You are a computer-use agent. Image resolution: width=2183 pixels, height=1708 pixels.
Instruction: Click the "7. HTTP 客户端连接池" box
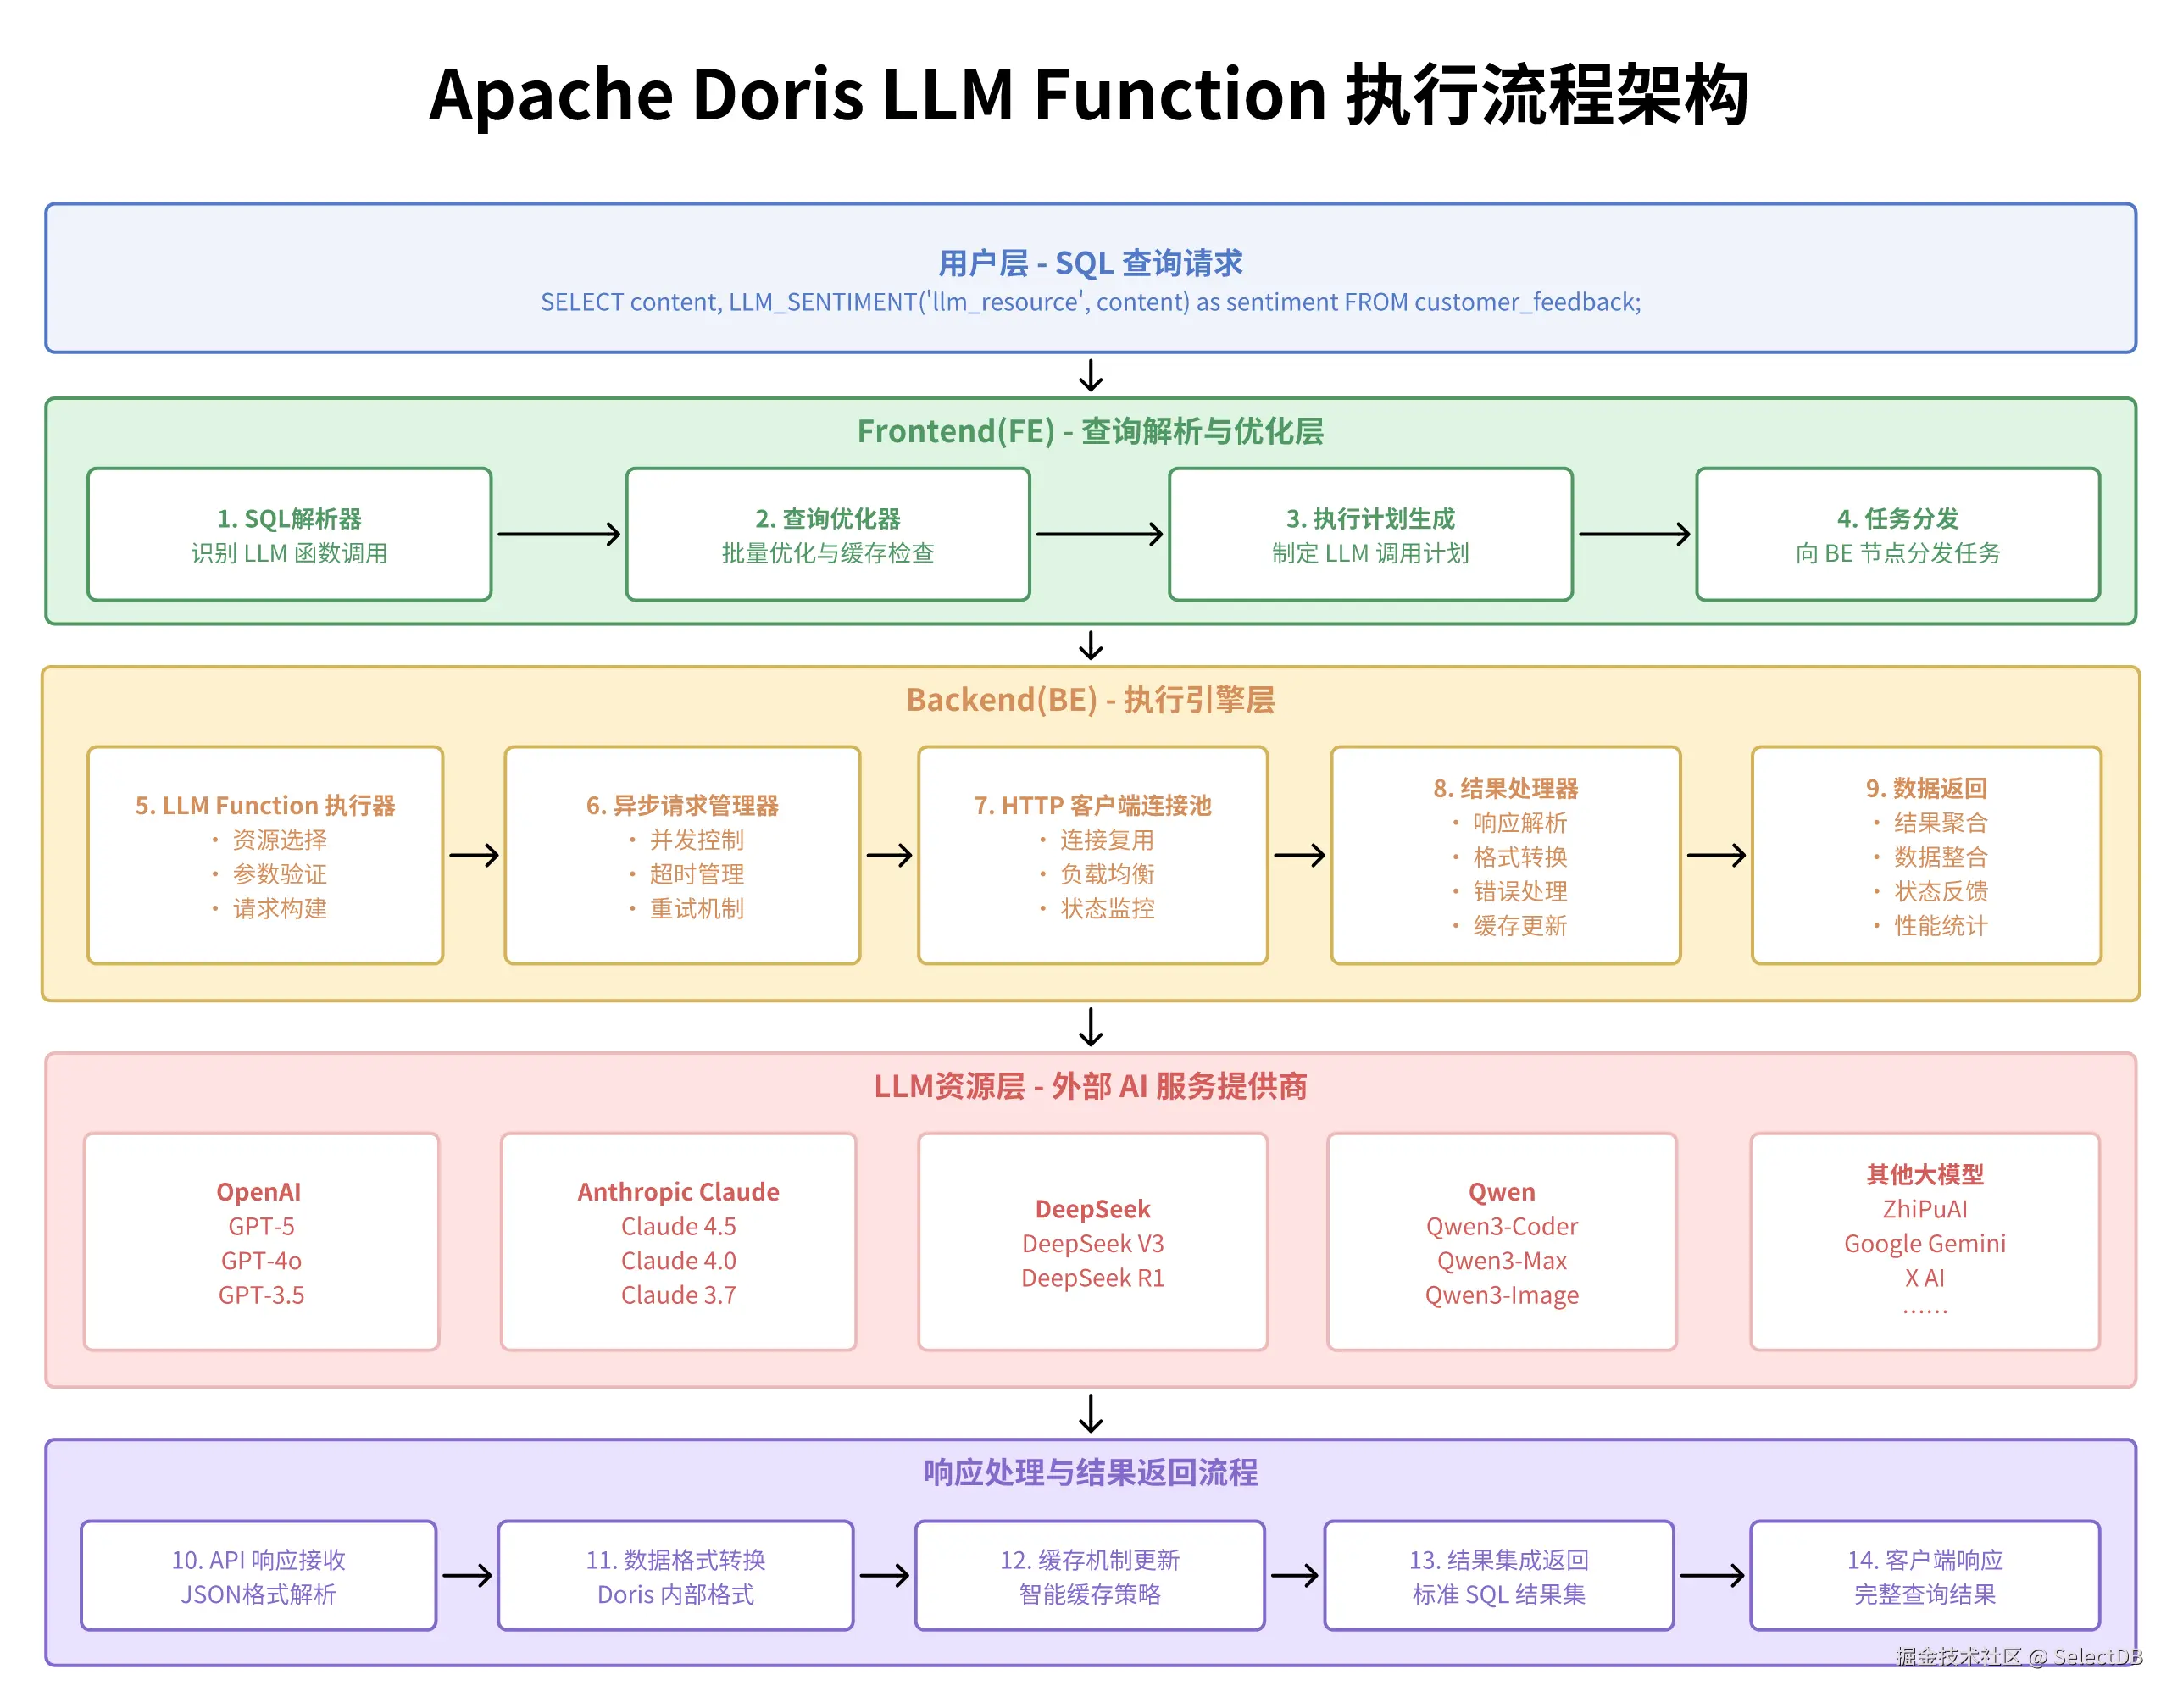[1092, 855]
